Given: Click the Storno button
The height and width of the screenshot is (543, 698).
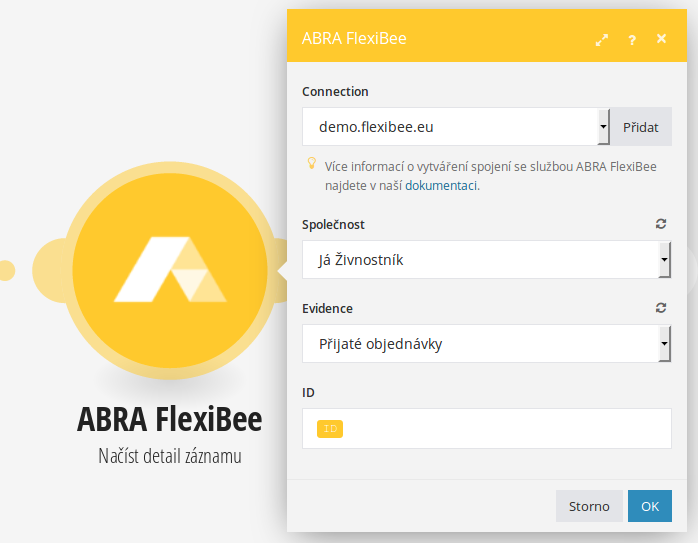Looking at the screenshot, I should pos(589,506).
